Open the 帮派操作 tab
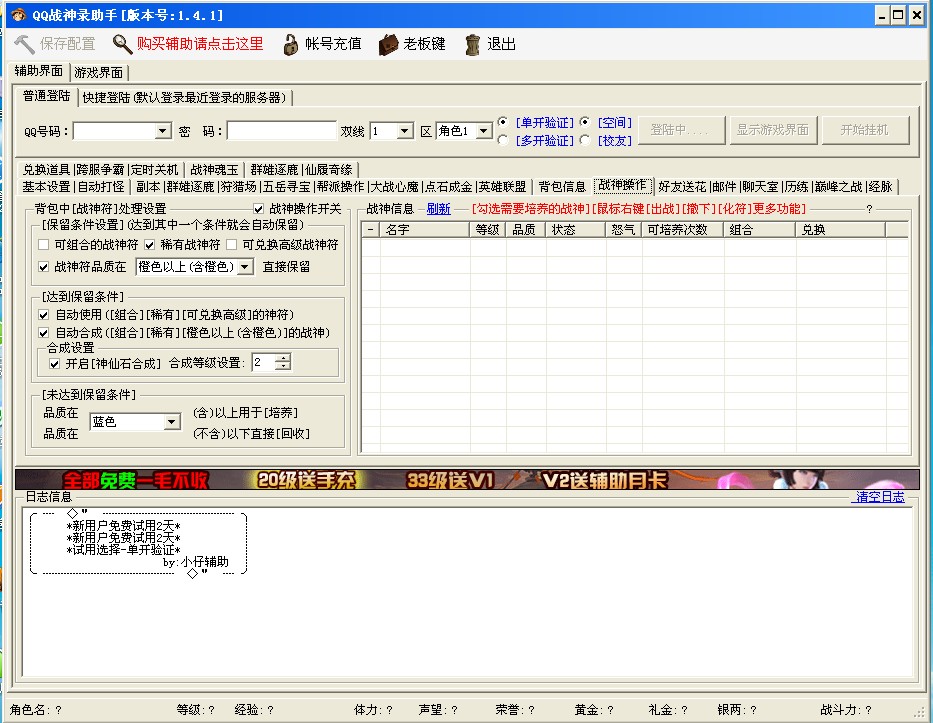Image resolution: width=933 pixels, height=723 pixels. [340, 187]
